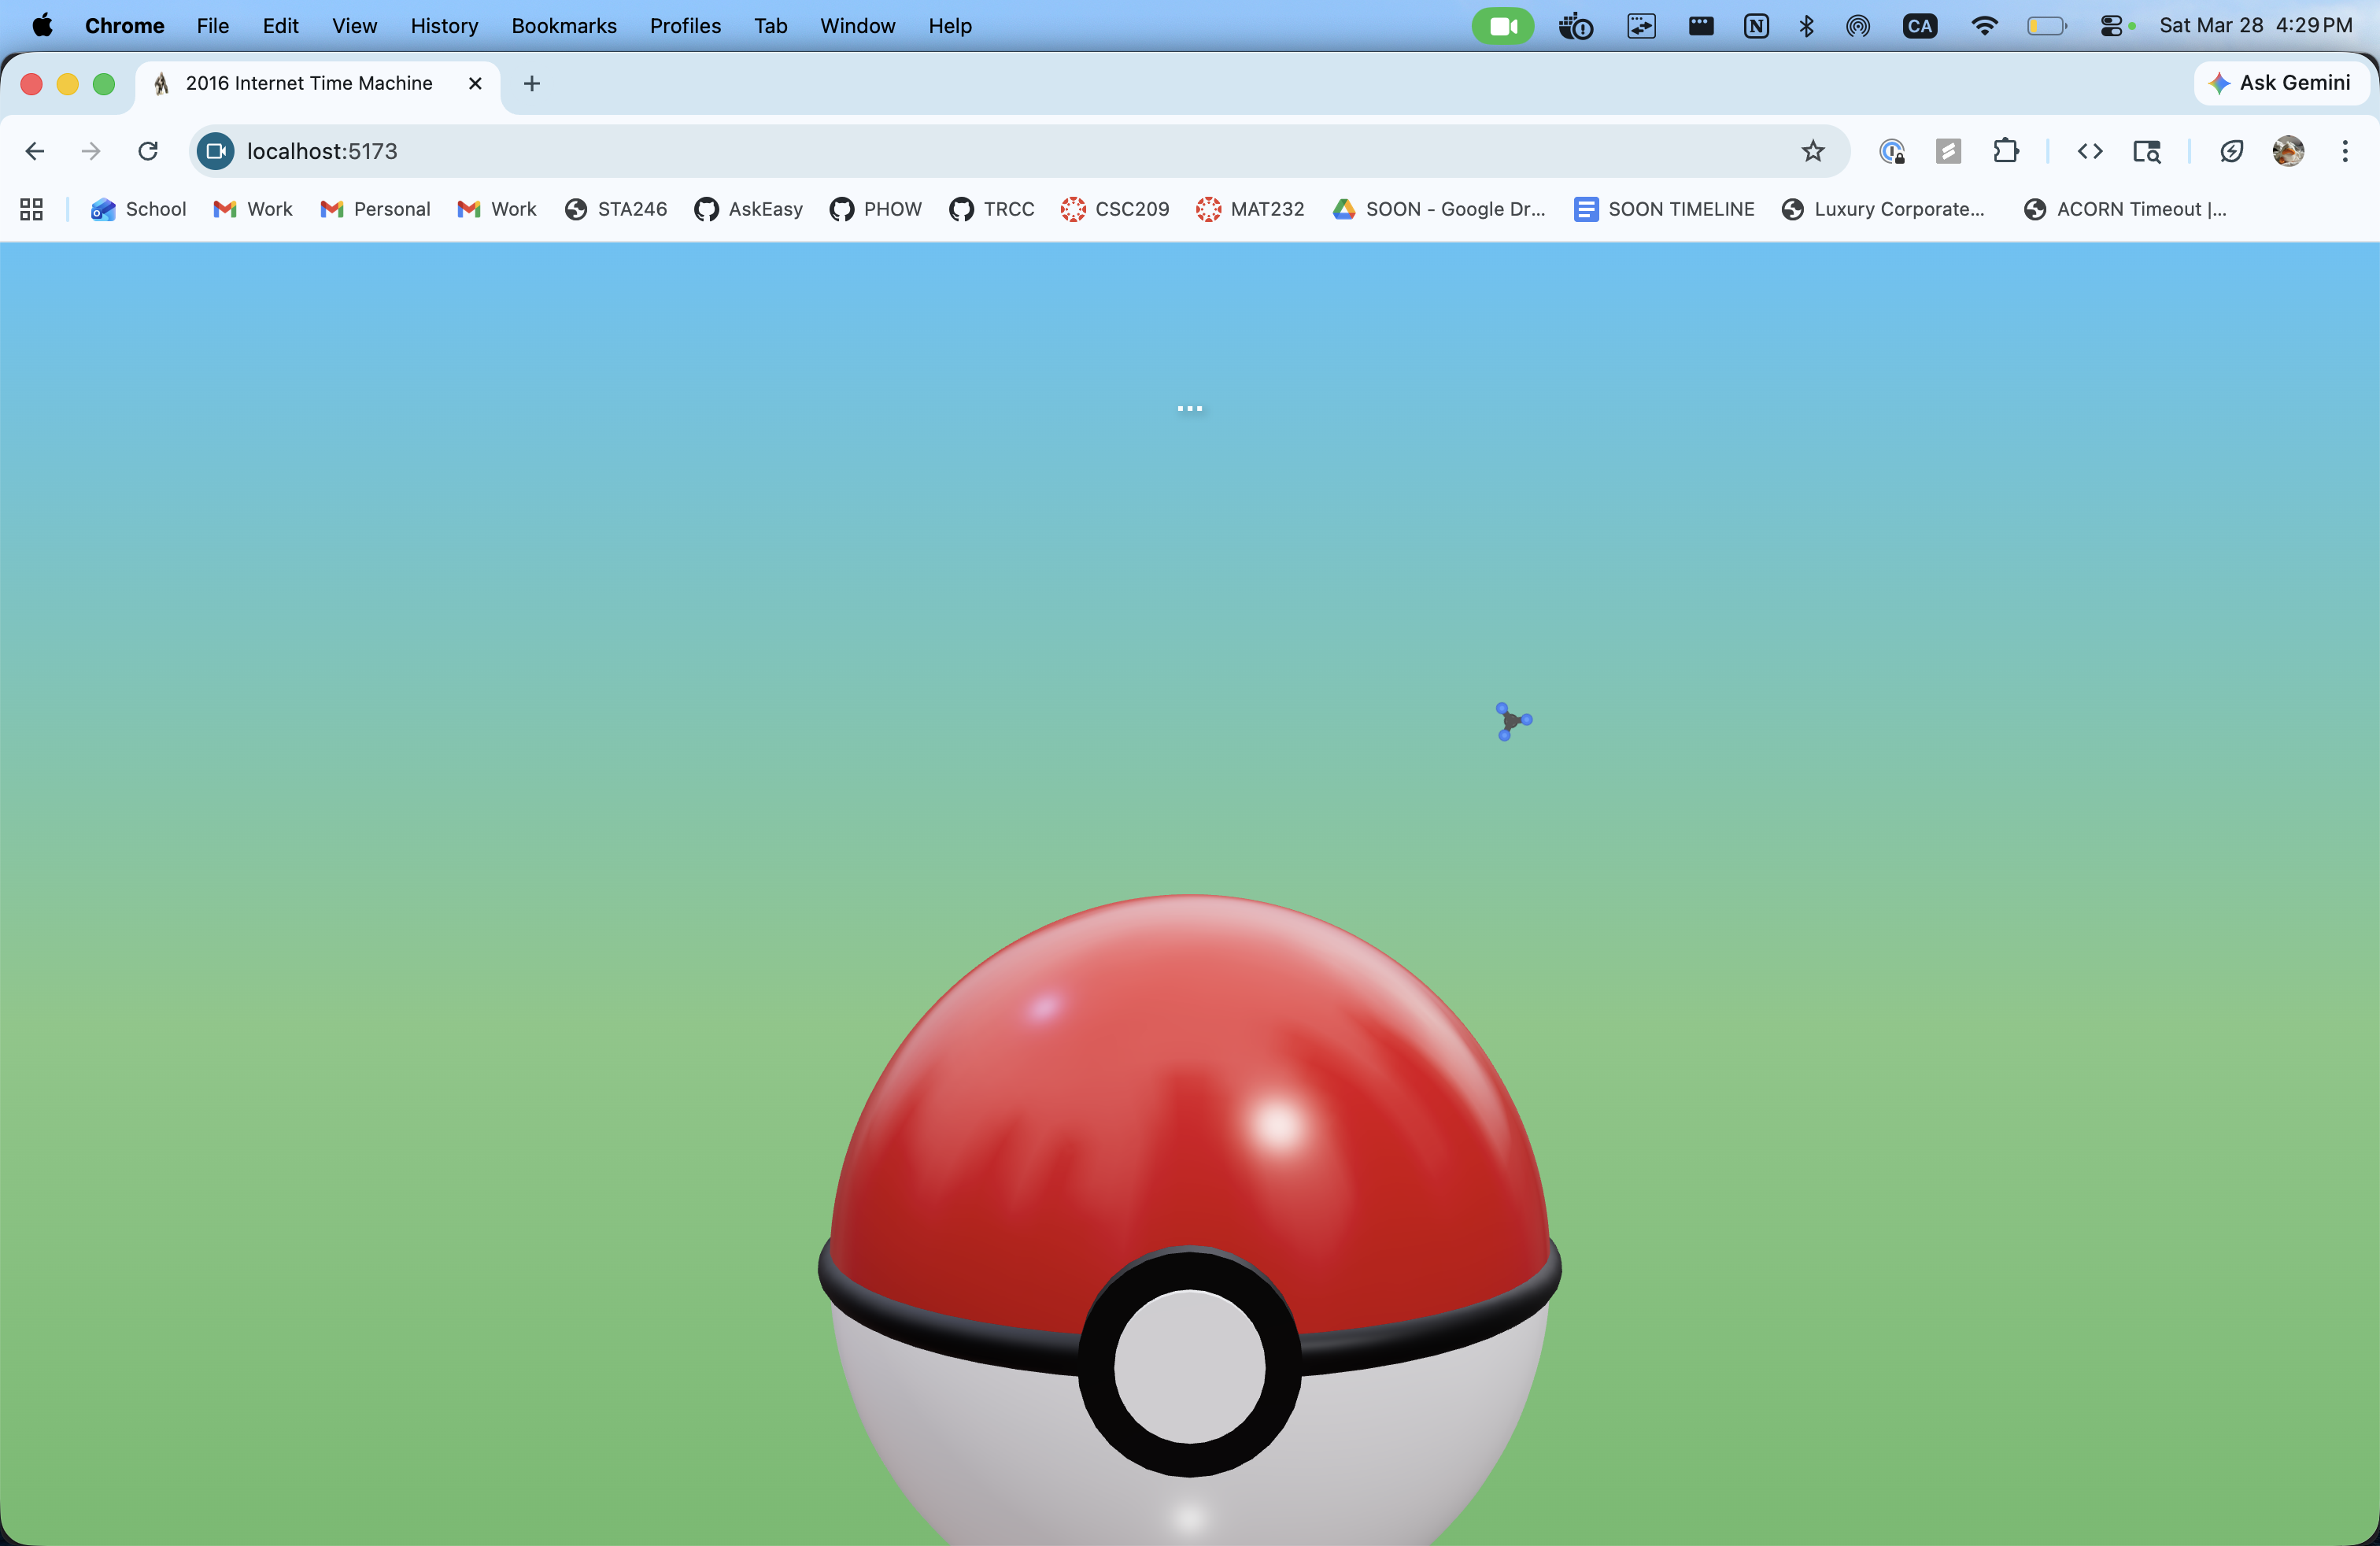Open the Chrome three-dot menu
Screen dimensions: 2380x1546
click(x=2345, y=151)
